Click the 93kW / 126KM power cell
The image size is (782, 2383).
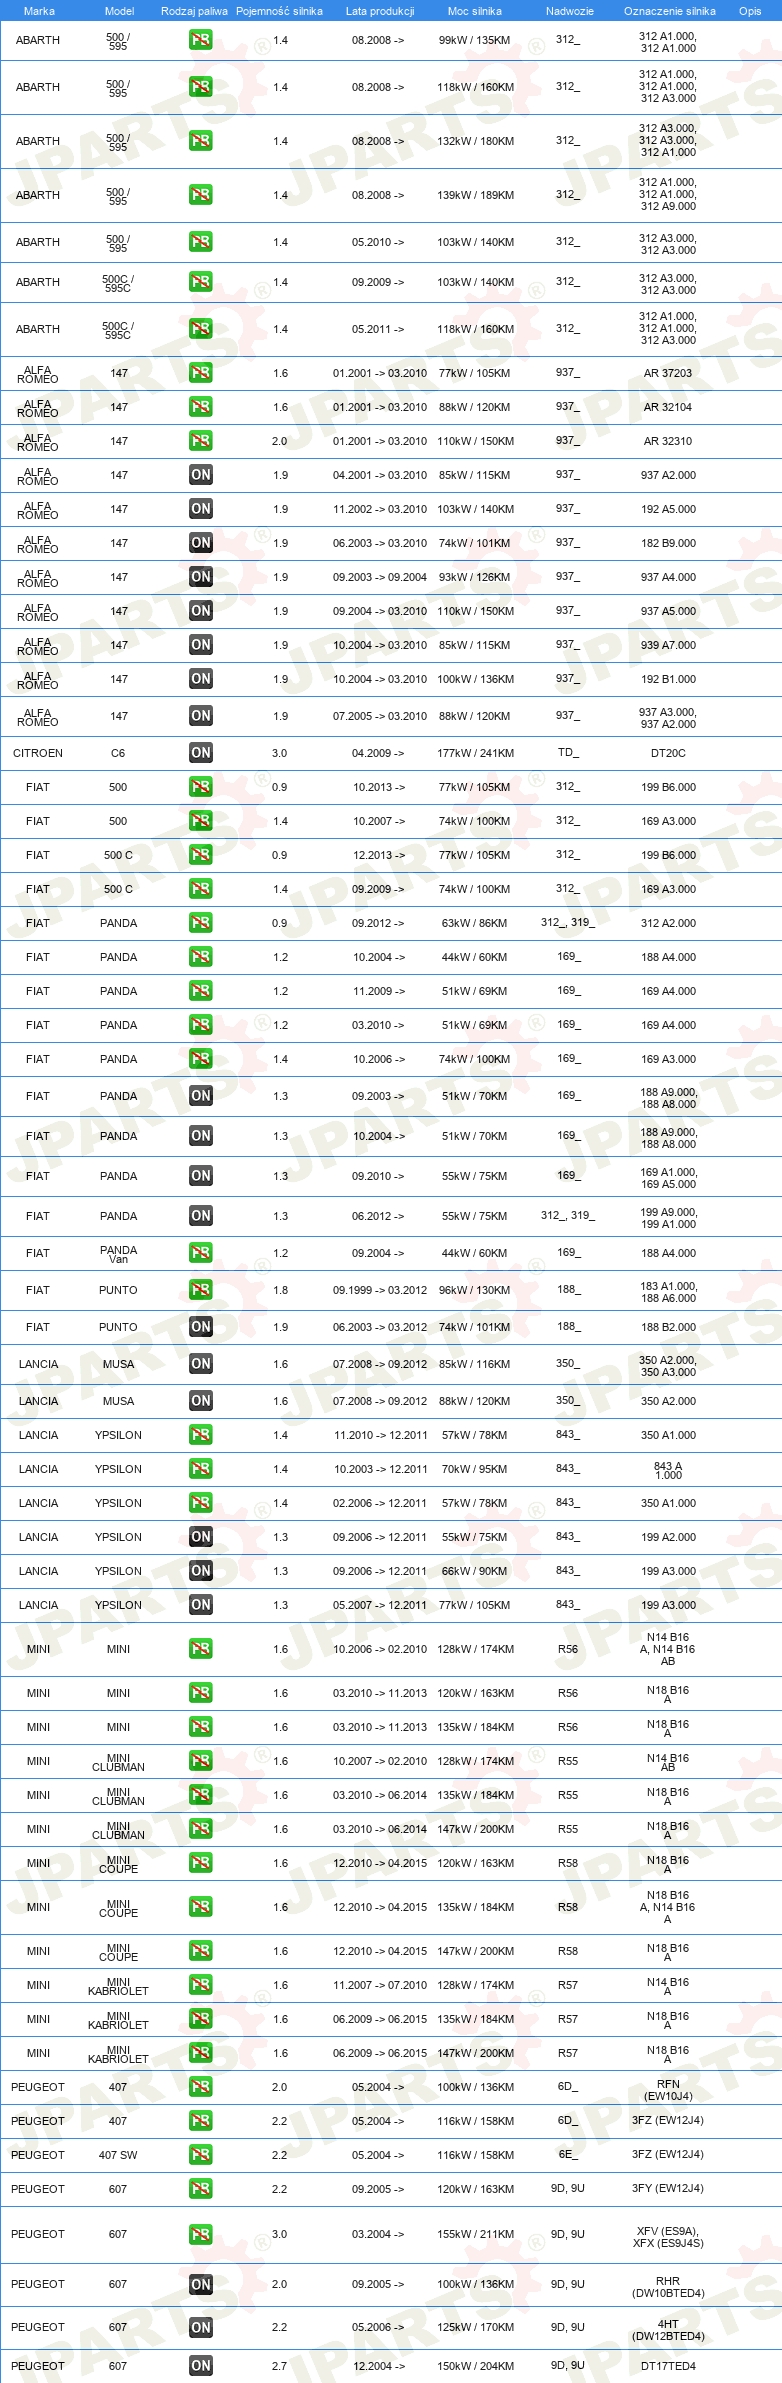(475, 577)
